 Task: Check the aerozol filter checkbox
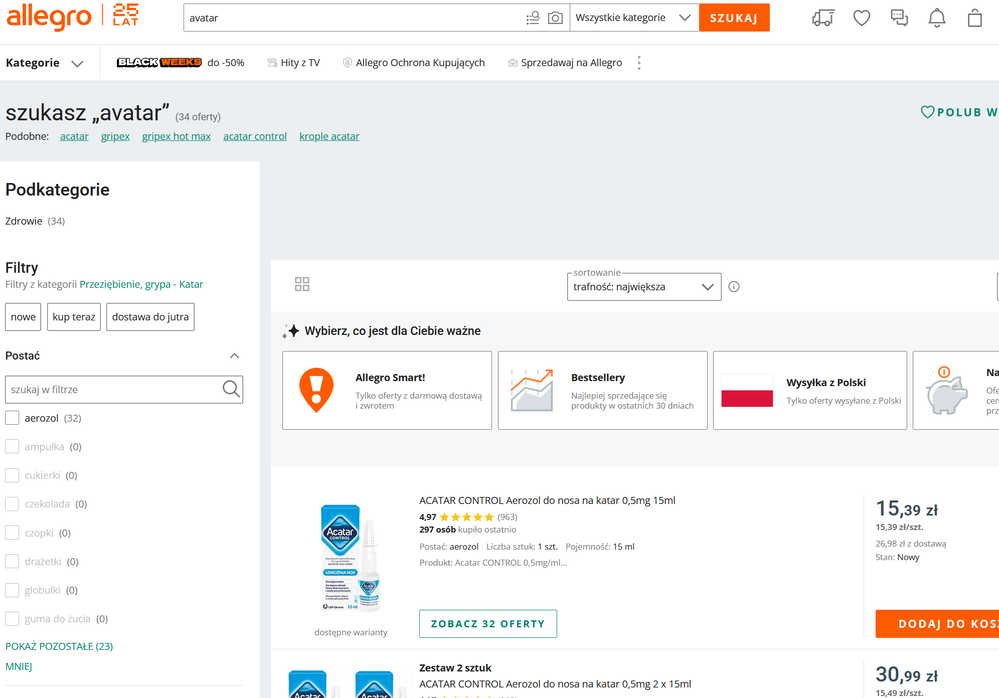tap(12, 418)
